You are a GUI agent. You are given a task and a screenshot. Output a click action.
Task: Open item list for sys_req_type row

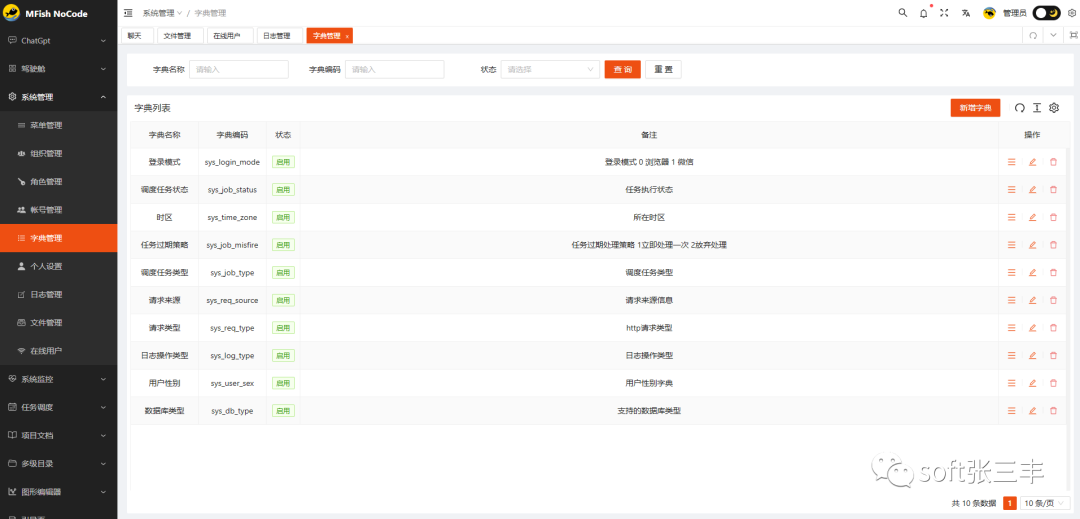pyautogui.click(x=1012, y=328)
